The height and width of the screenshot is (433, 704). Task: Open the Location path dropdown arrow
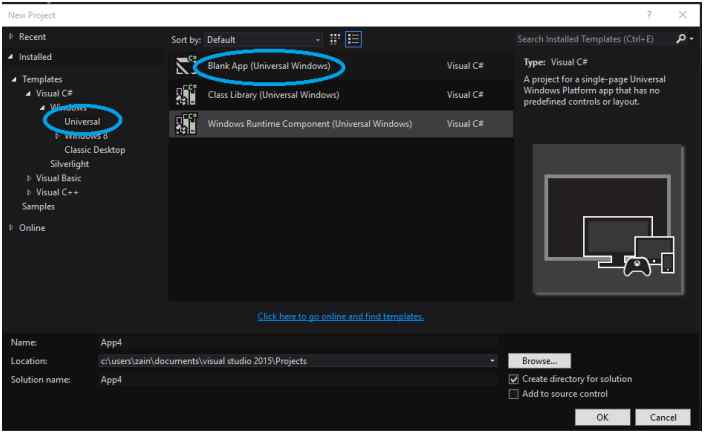click(x=492, y=361)
